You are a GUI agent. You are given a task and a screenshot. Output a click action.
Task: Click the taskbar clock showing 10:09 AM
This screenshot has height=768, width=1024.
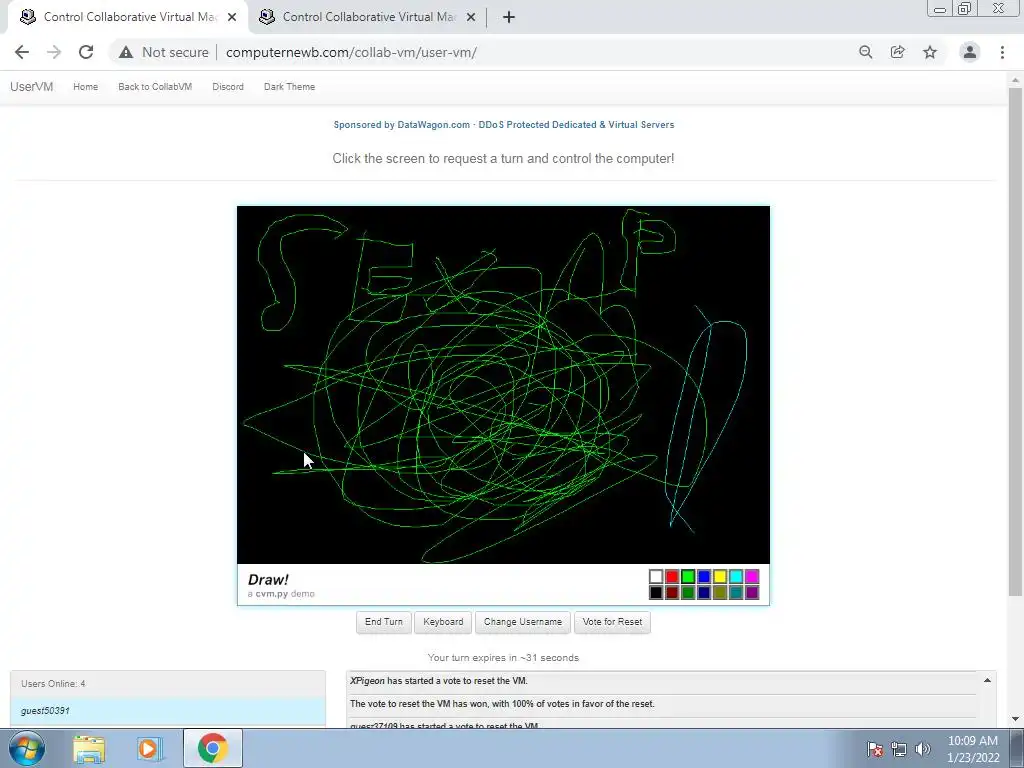coord(972,749)
